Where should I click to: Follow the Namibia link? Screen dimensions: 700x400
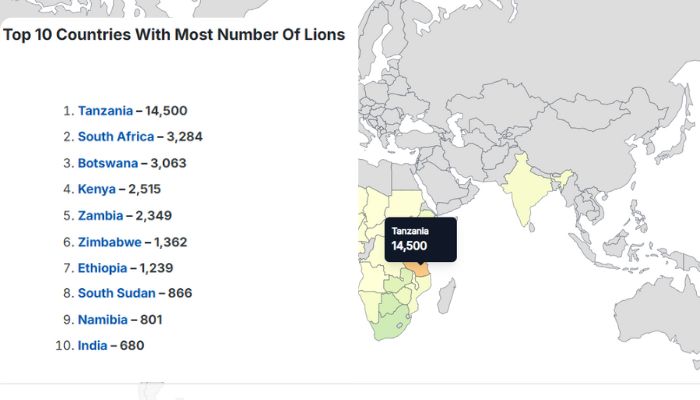click(x=102, y=319)
